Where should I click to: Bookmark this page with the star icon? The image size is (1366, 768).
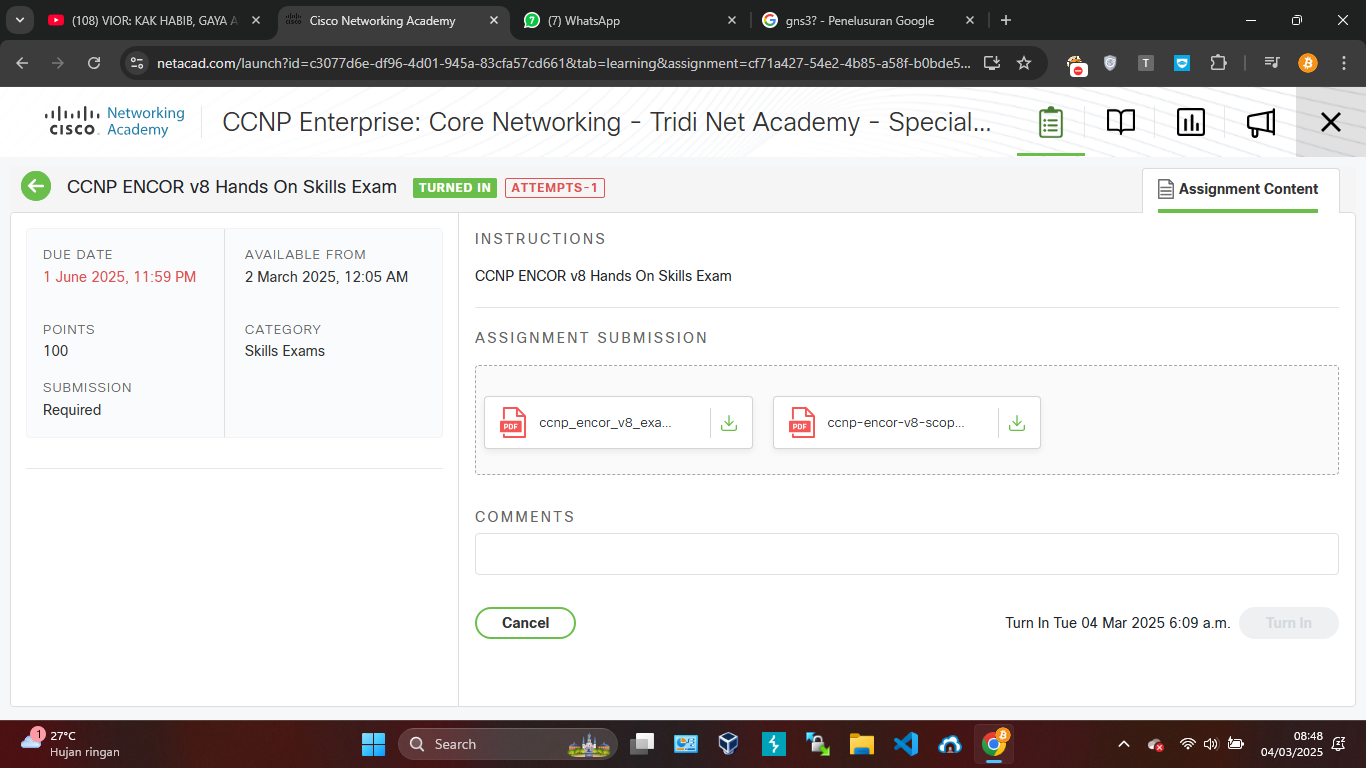coord(1024,63)
